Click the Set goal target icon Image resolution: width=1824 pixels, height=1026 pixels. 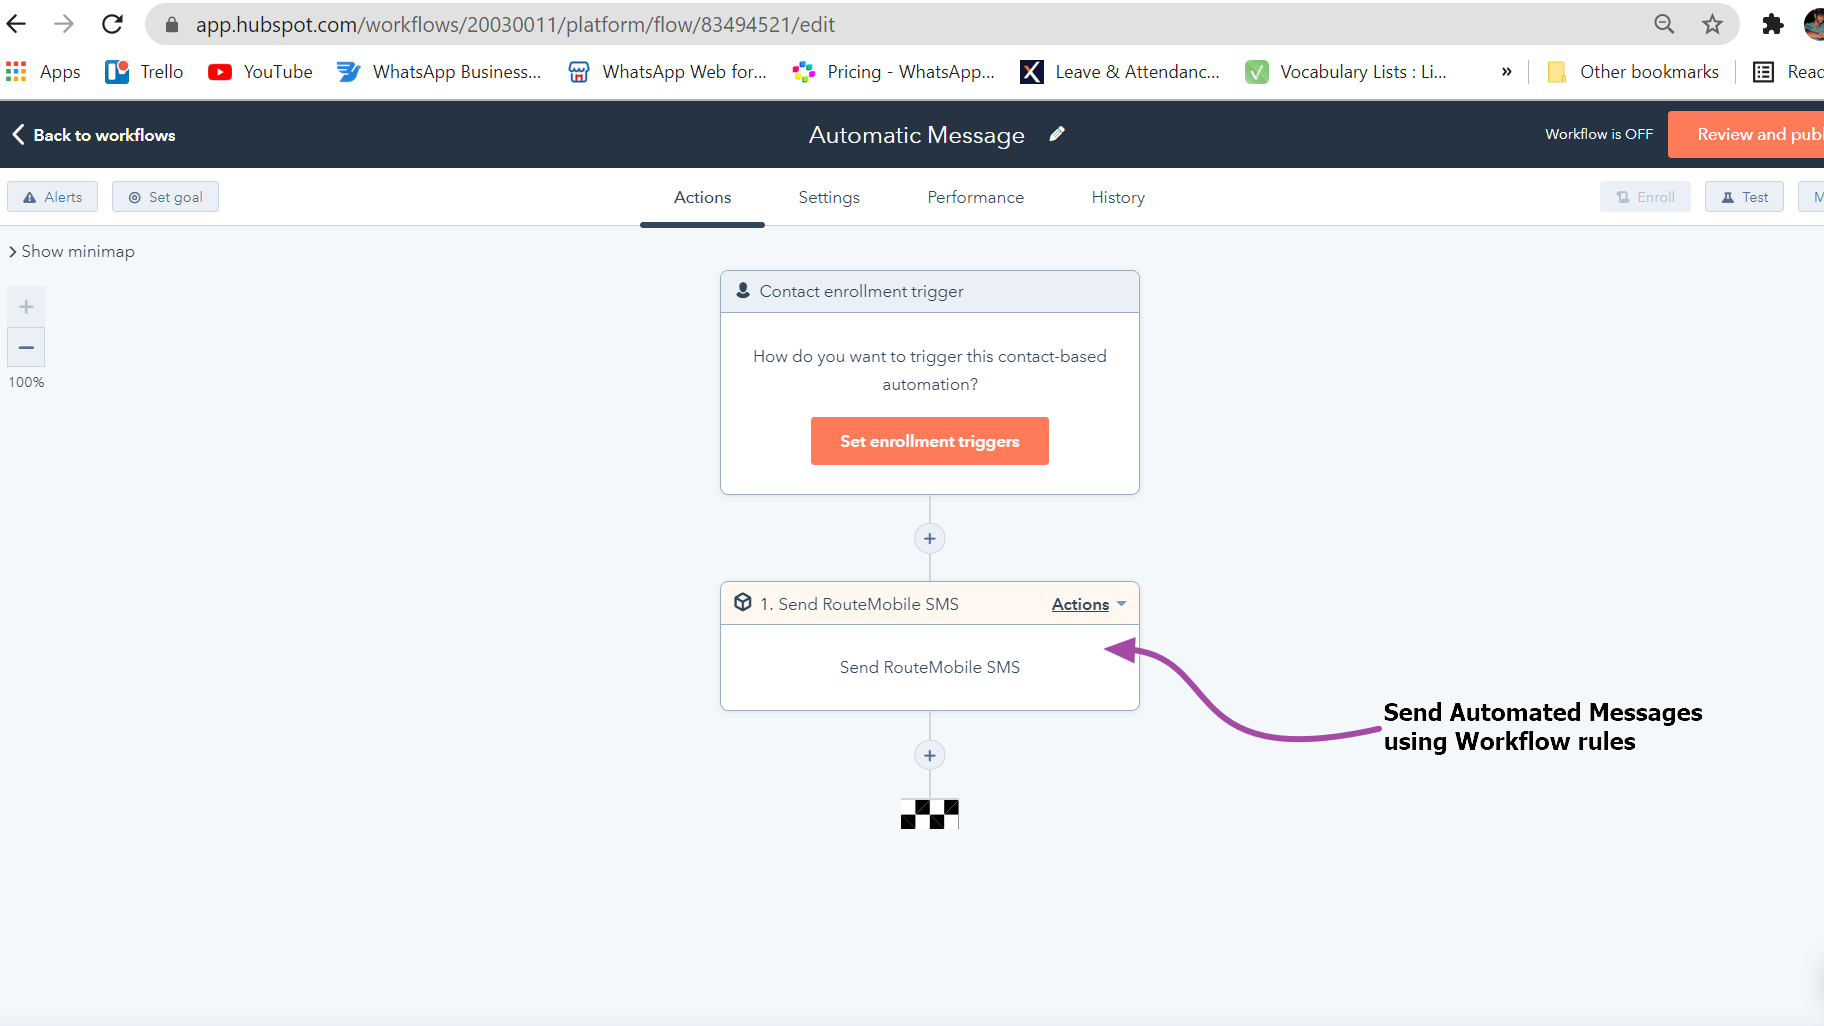pos(135,196)
